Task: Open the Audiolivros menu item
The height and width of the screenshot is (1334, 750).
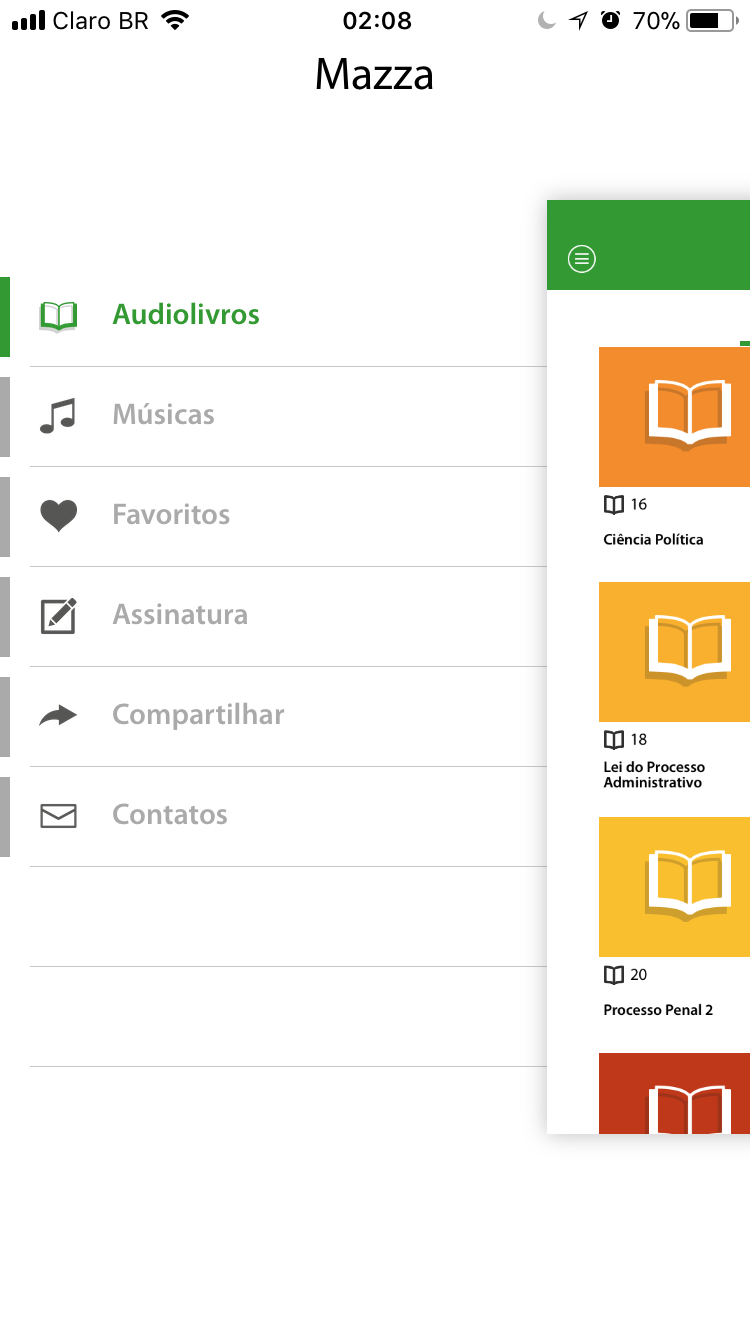Action: (x=186, y=315)
